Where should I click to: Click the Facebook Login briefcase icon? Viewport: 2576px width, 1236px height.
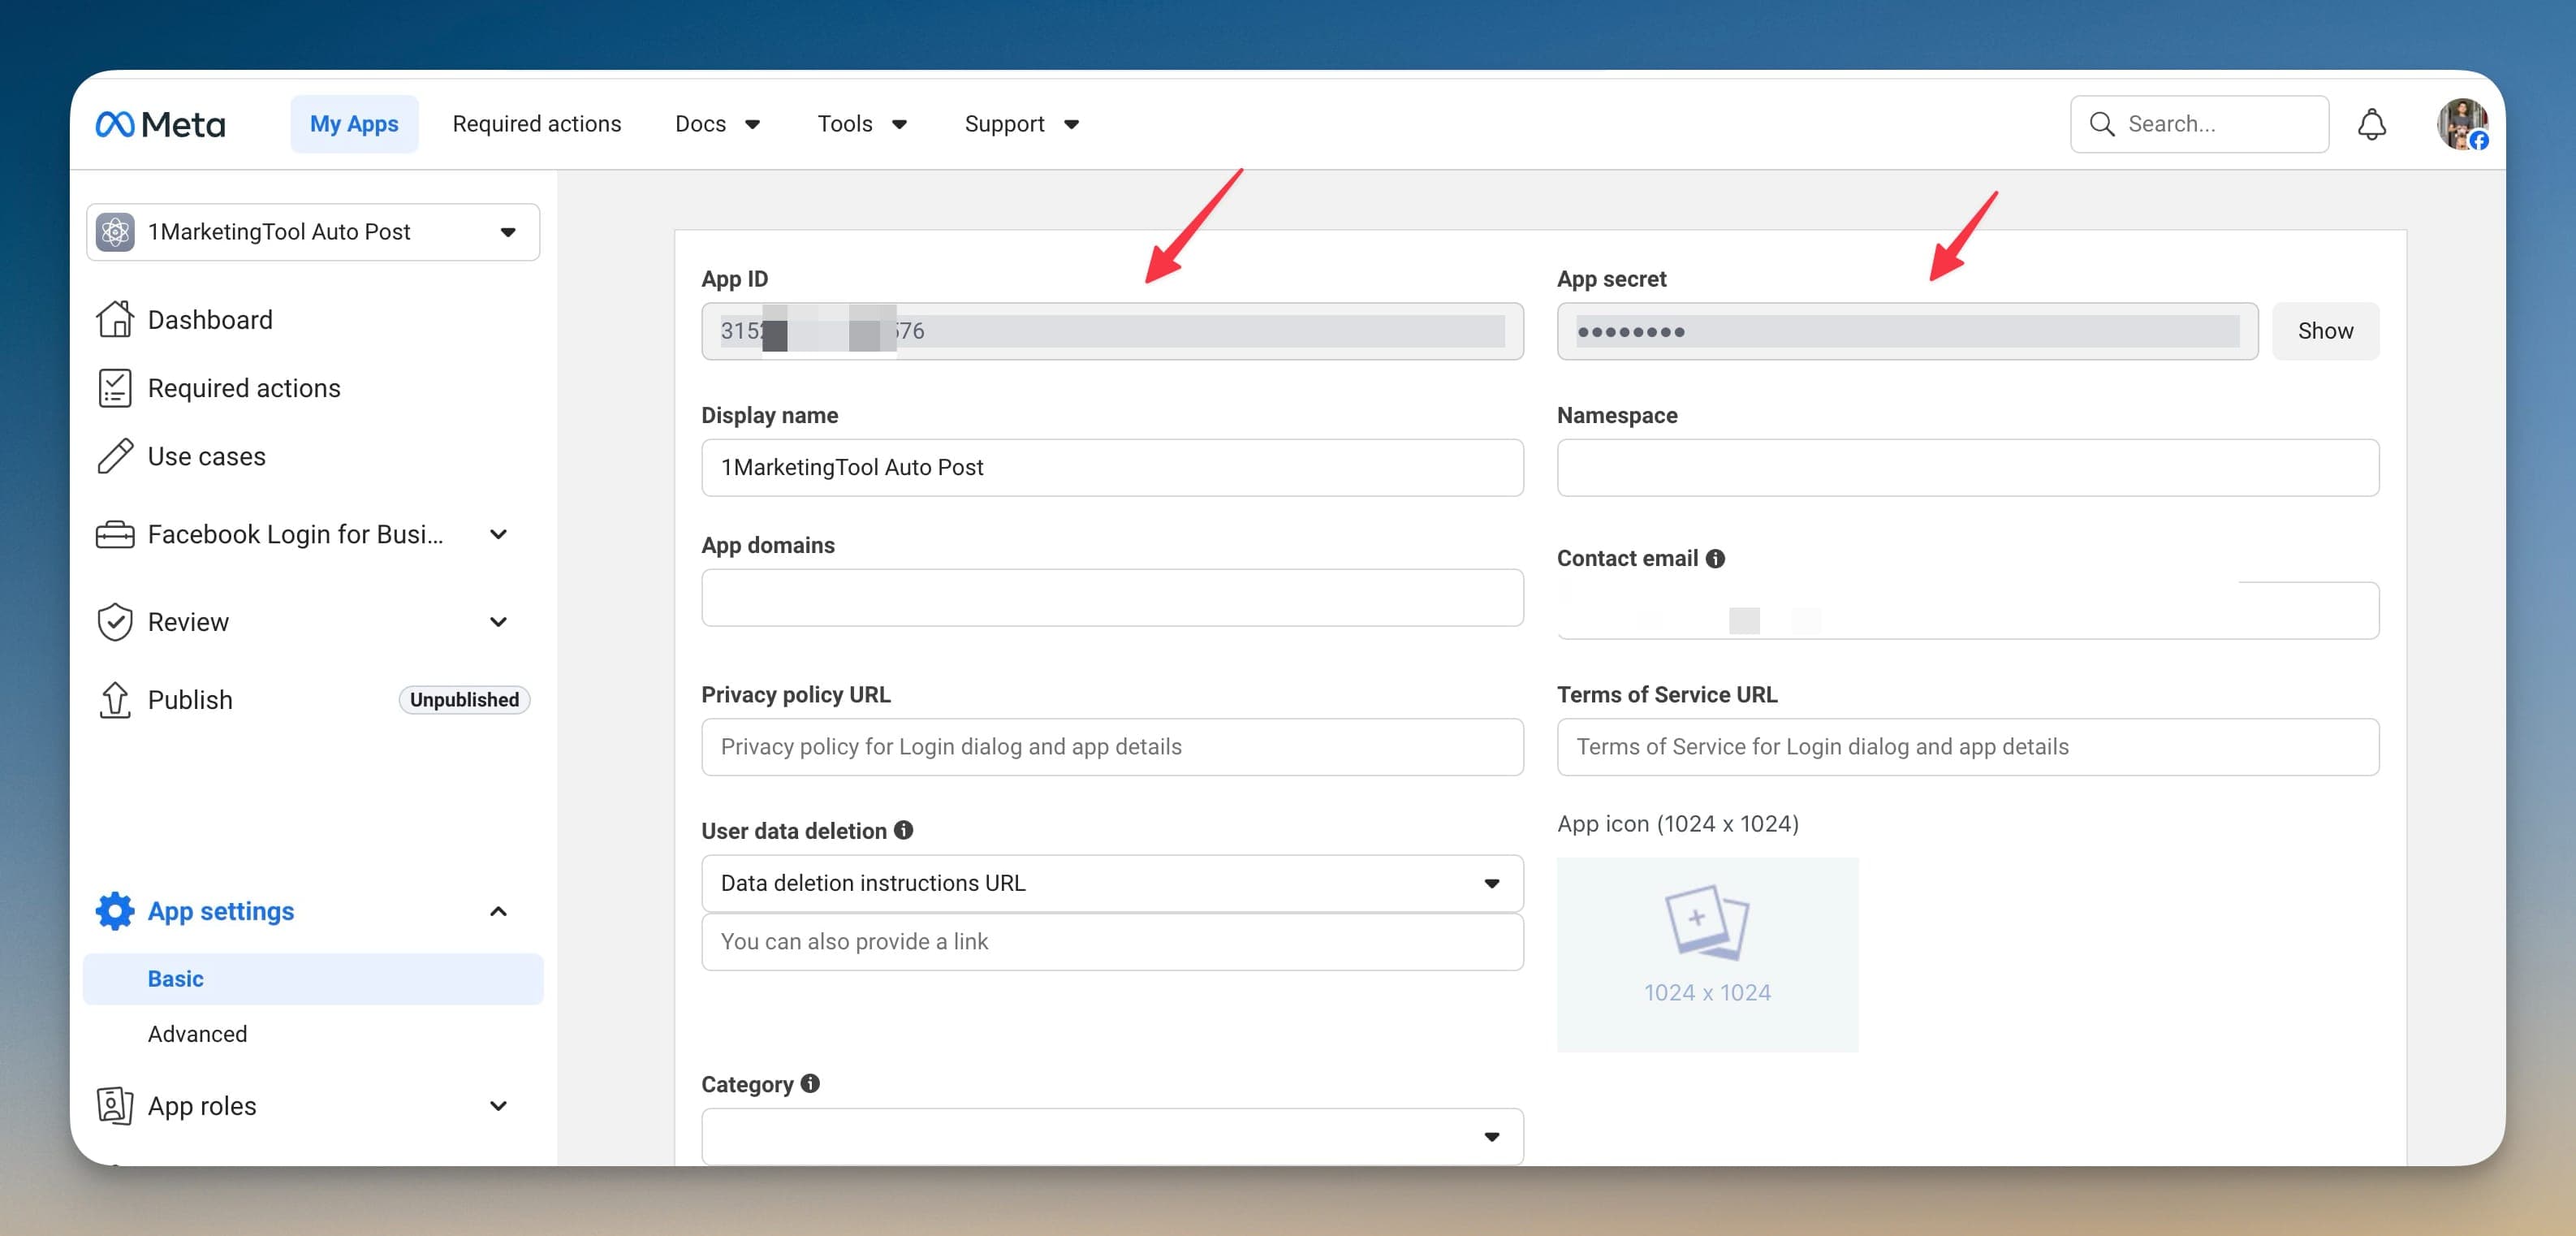(x=115, y=534)
